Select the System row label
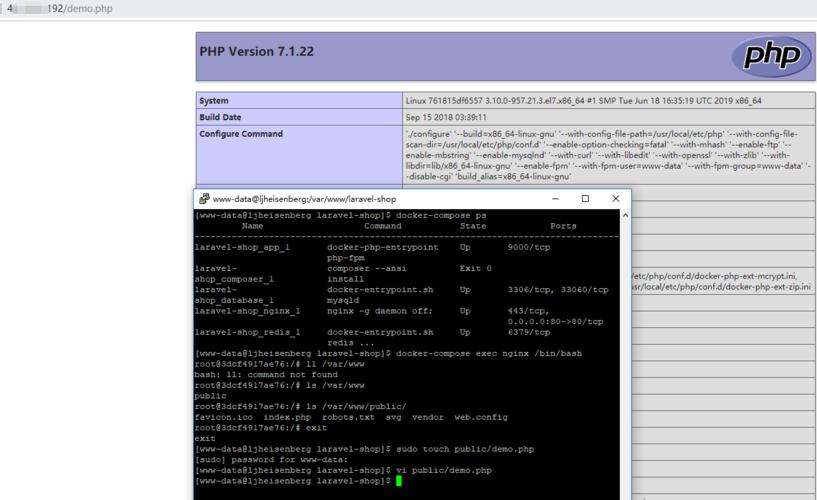The width and height of the screenshot is (817, 500). (x=214, y=101)
